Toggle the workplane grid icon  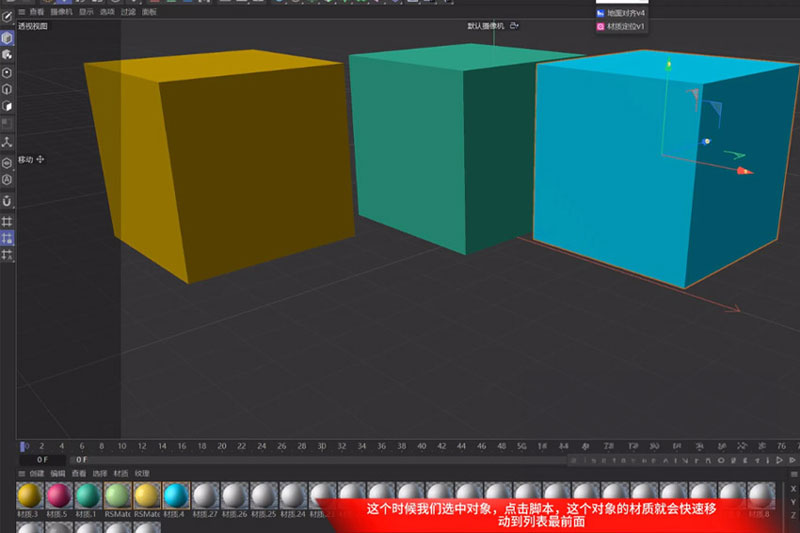click(7, 221)
